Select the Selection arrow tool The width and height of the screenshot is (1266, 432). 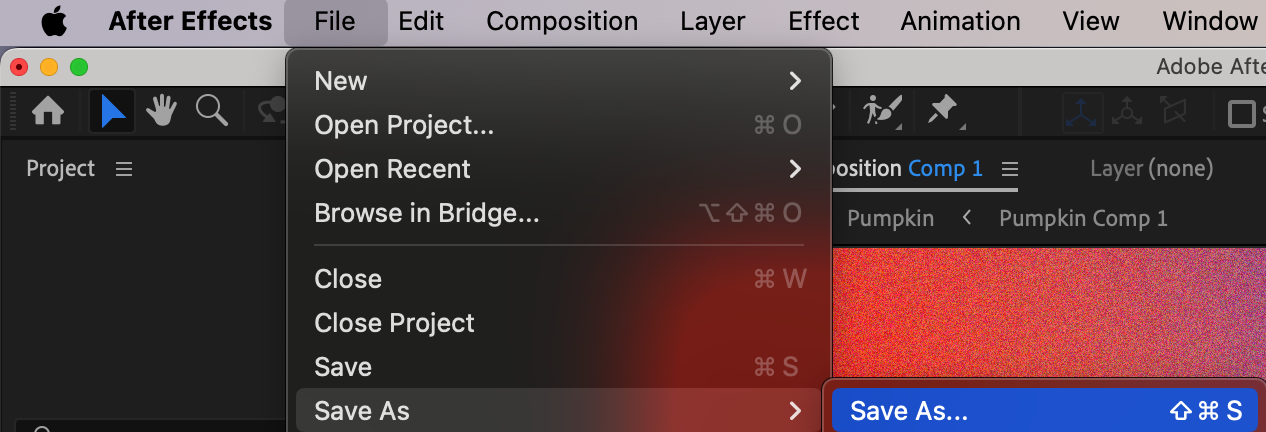click(x=112, y=112)
